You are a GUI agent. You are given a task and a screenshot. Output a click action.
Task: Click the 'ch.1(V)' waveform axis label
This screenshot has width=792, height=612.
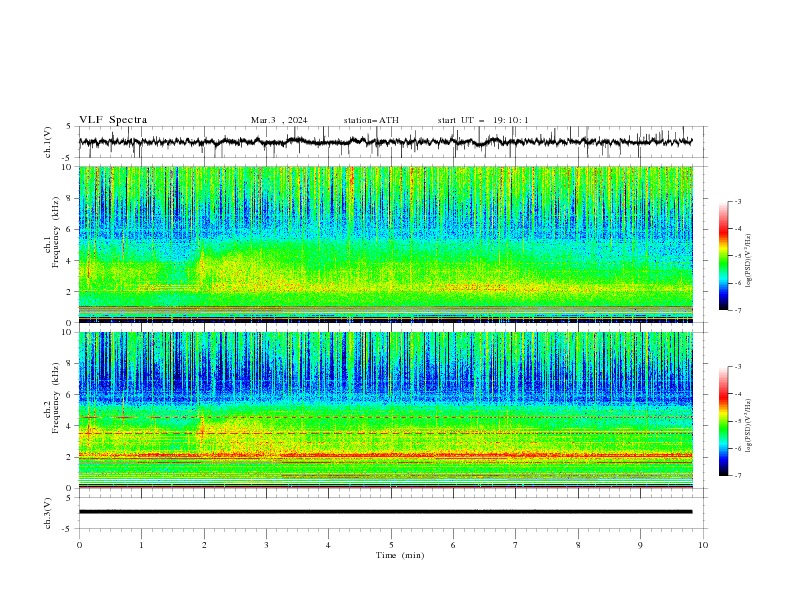point(48,142)
